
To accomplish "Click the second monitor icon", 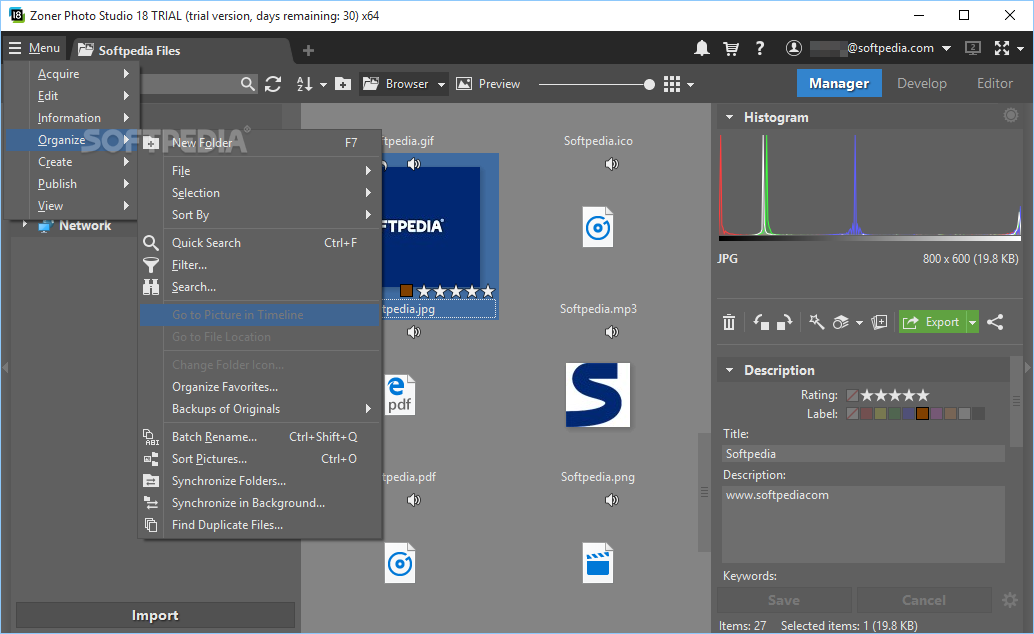I will [973, 48].
